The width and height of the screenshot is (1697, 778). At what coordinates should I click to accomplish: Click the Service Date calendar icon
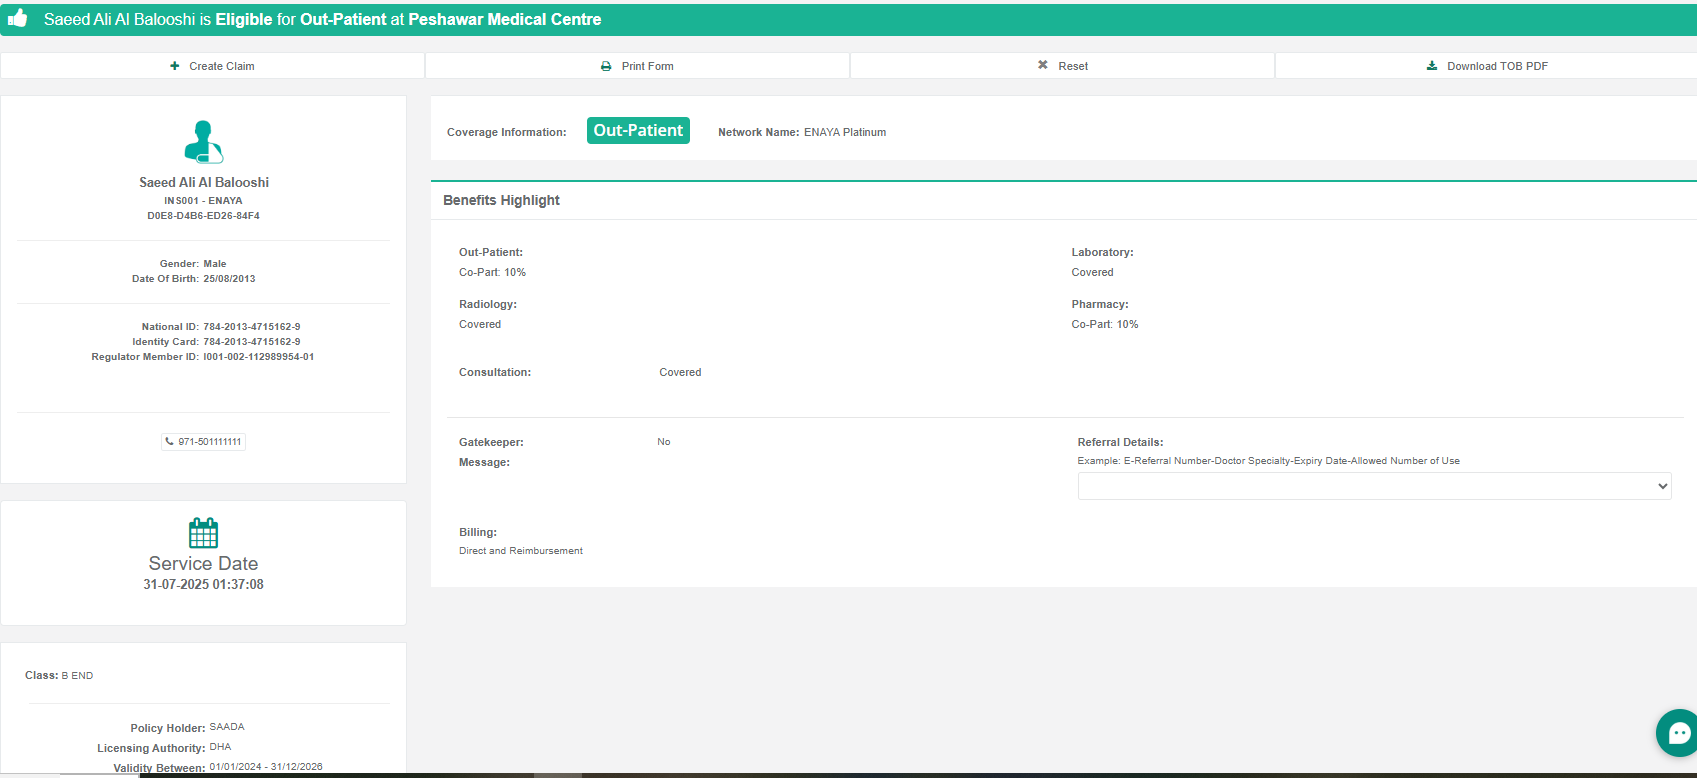(203, 533)
